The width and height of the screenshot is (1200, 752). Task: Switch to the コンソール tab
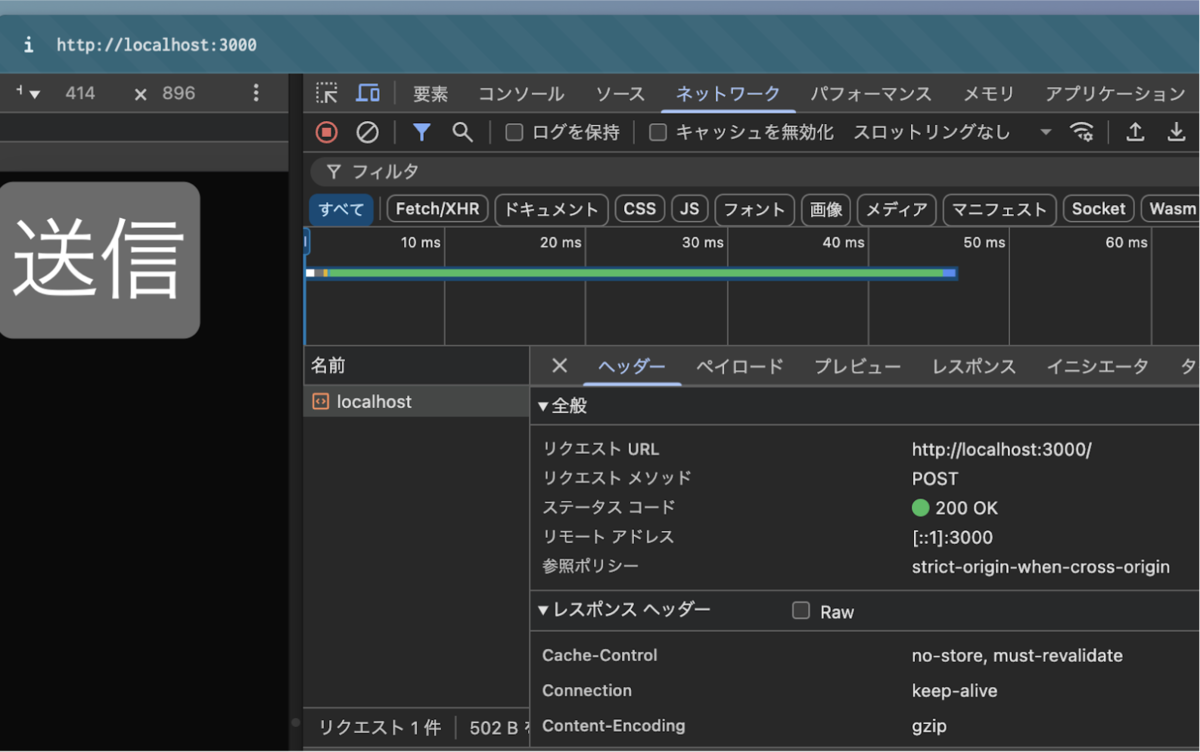click(521, 94)
